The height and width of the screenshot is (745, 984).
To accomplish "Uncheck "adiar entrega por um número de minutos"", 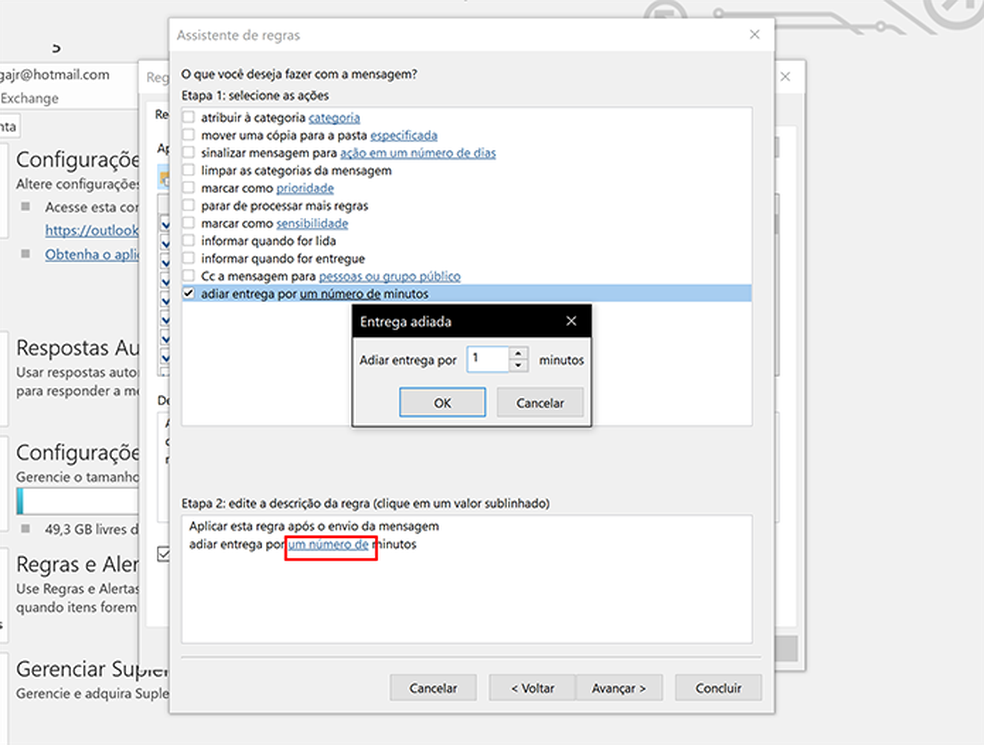I will tap(190, 293).
